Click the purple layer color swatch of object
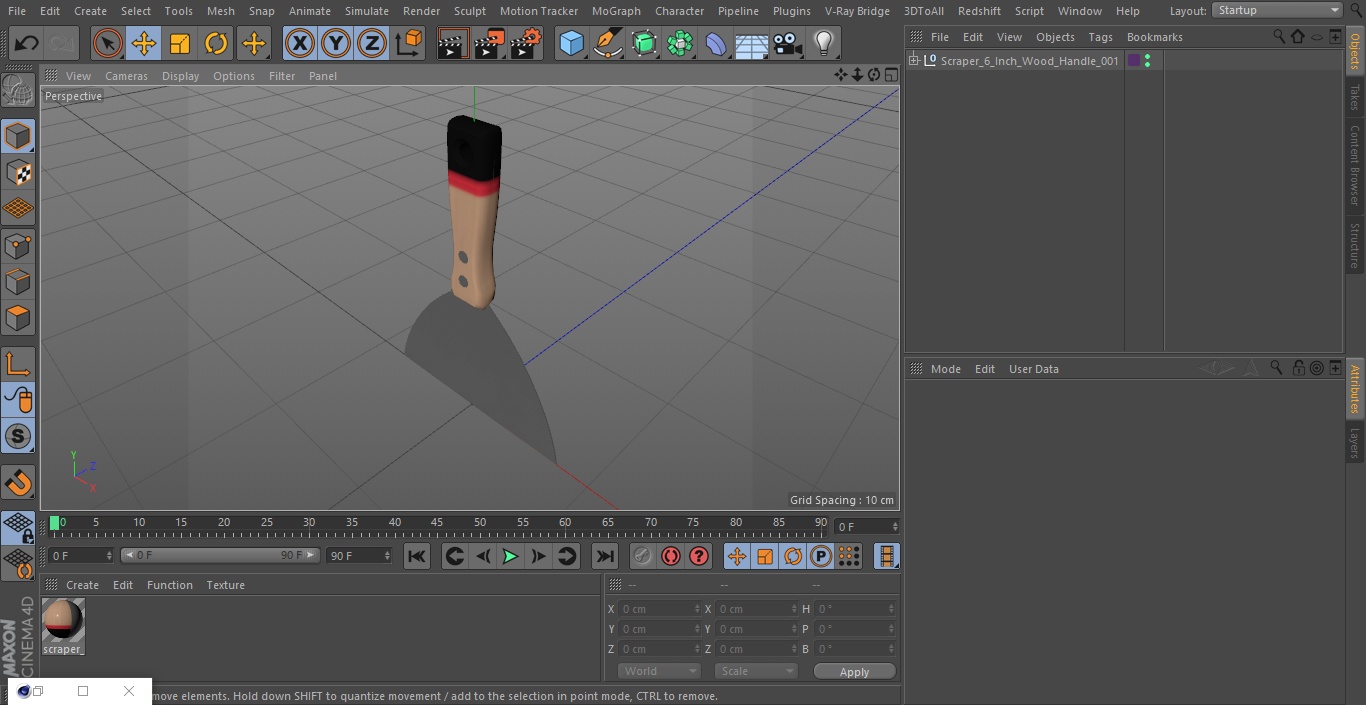Viewport: 1366px width, 705px height. coord(1134,61)
